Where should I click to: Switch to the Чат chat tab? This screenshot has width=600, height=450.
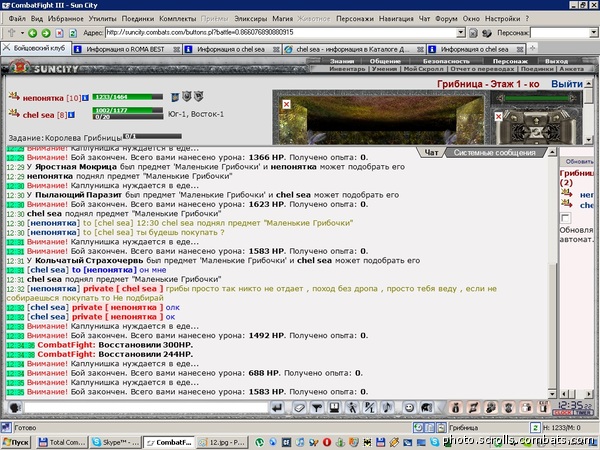(431, 153)
